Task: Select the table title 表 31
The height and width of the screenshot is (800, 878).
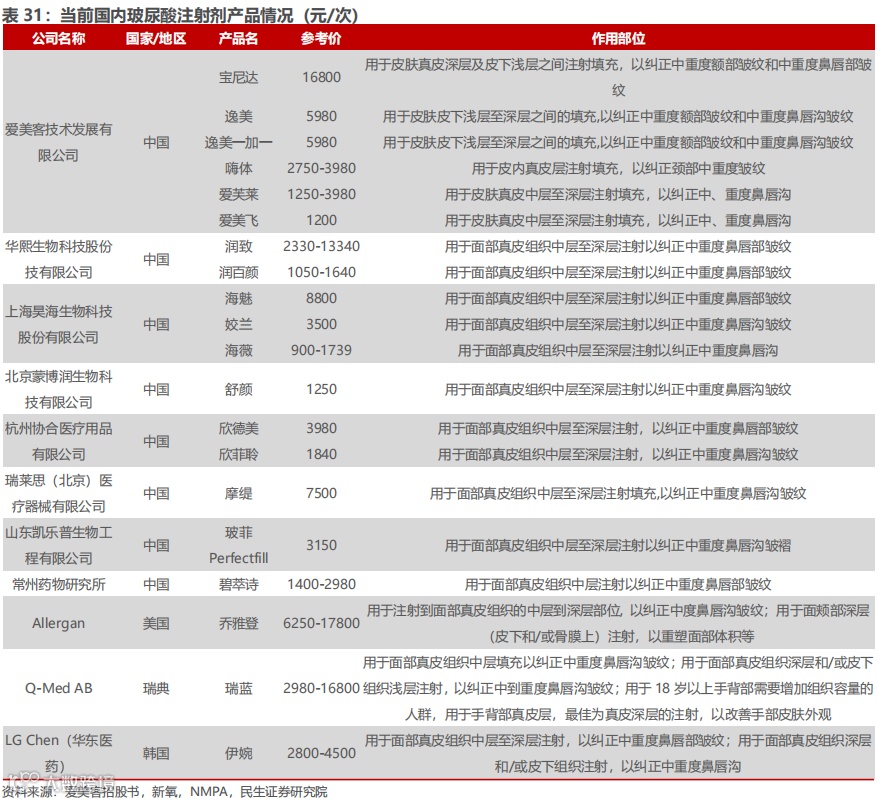Action: click(180, 15)
